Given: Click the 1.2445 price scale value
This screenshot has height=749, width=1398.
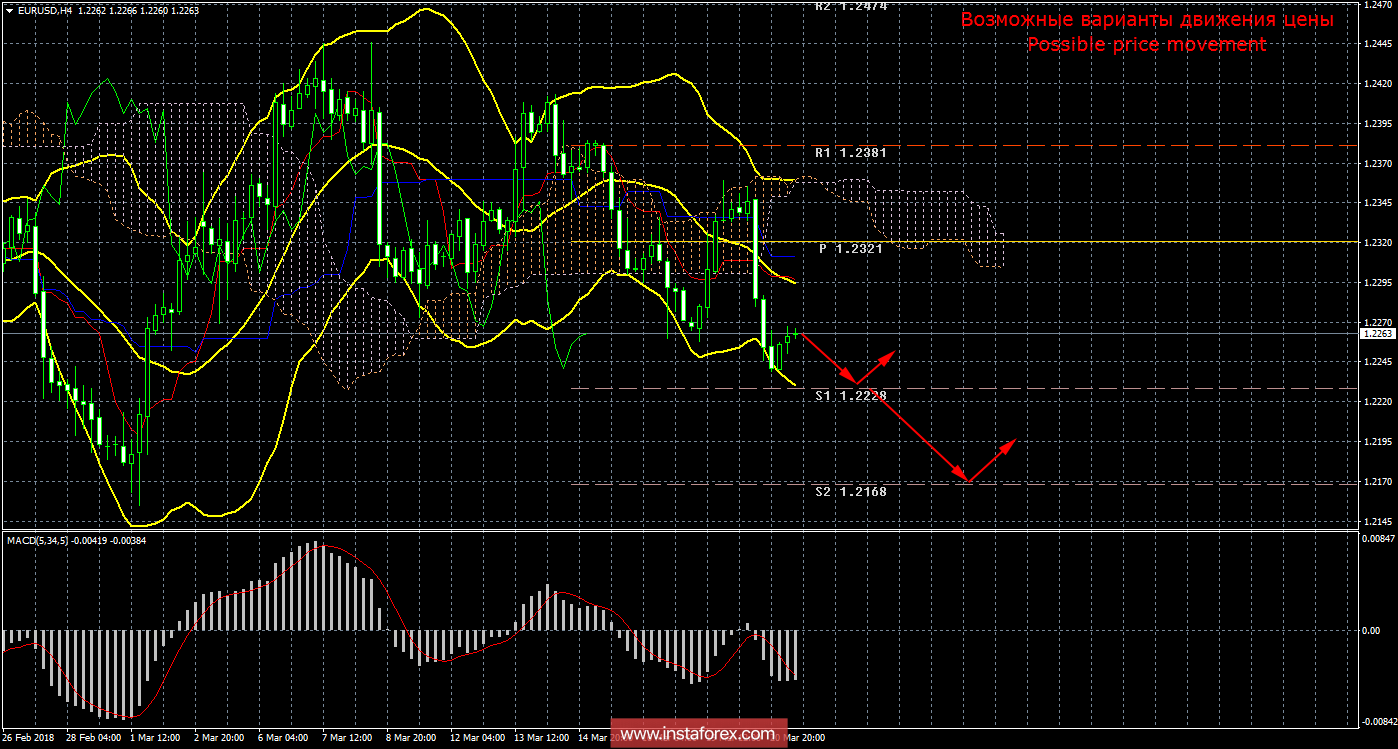Looking at the screenshot, I should (1377, 44).
